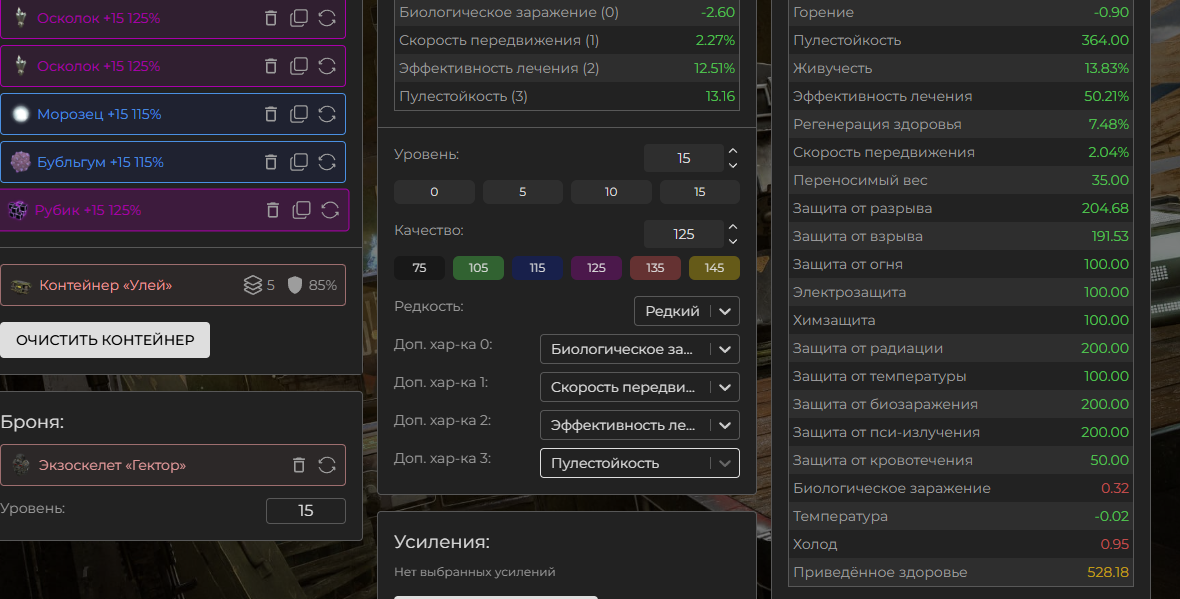Screen dimensions: 1180x599
Task: Replace the second Осколок +15 125% artifact
Action: 327,66
